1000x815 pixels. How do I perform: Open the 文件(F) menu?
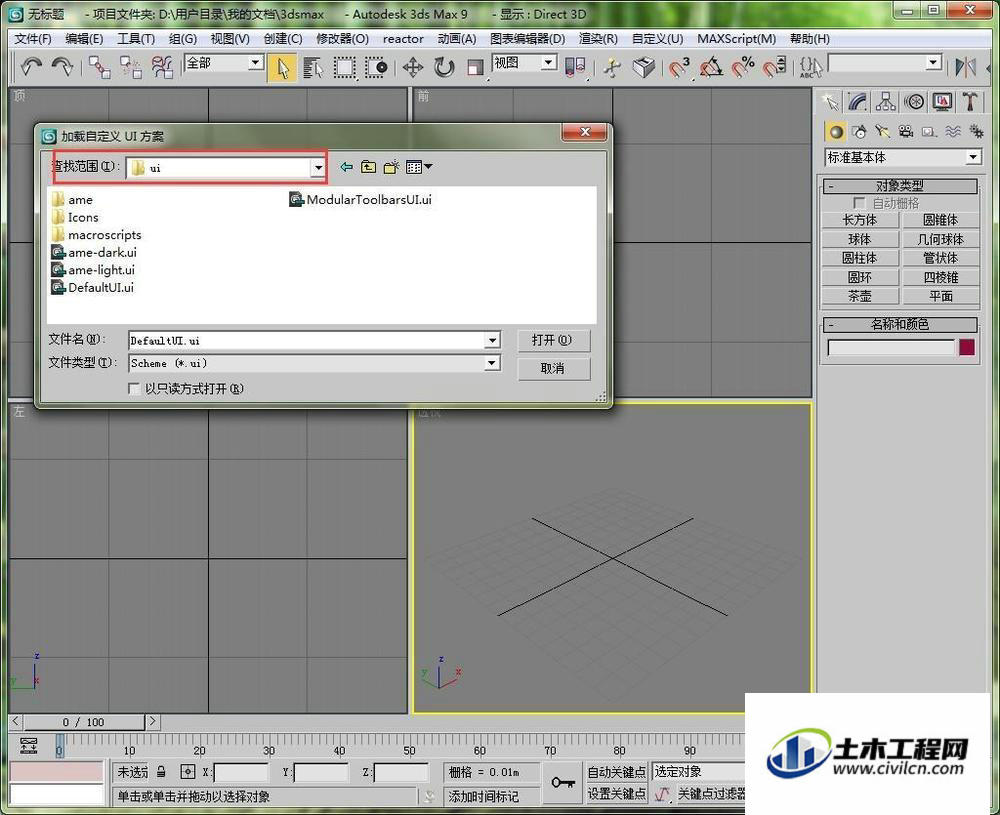click(33, 39)
